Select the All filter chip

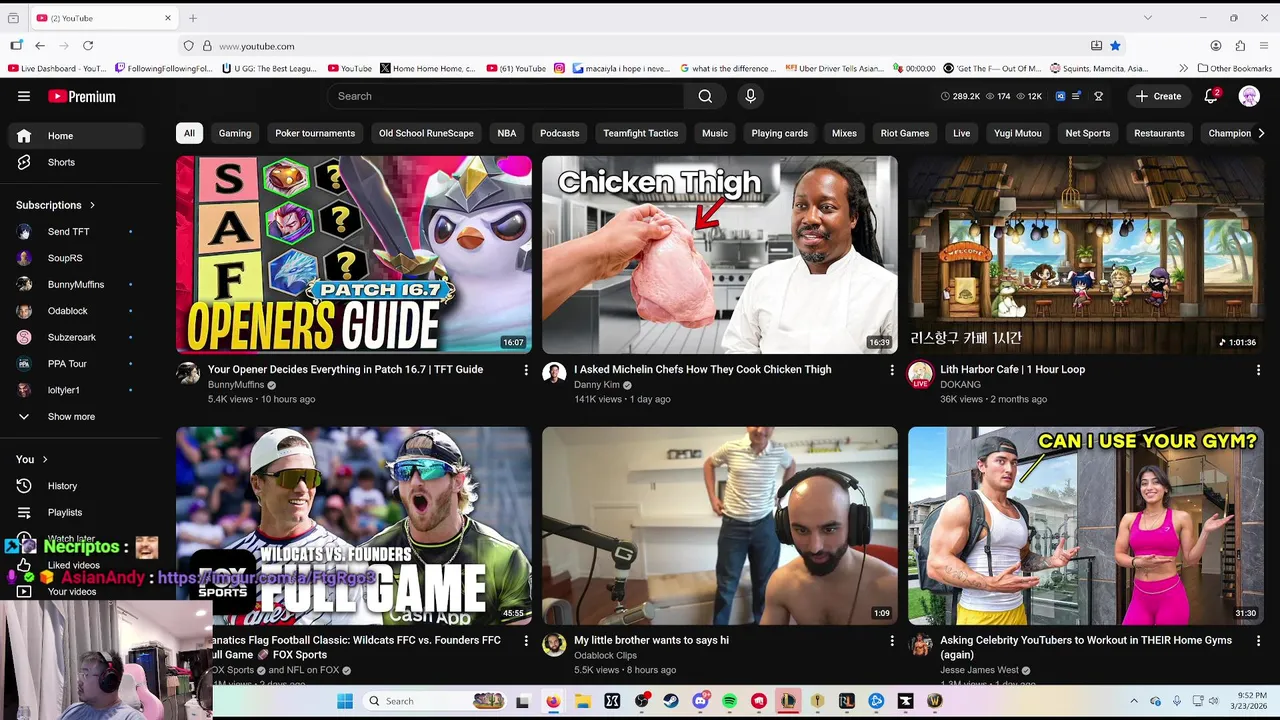click(x=189, y=133)
